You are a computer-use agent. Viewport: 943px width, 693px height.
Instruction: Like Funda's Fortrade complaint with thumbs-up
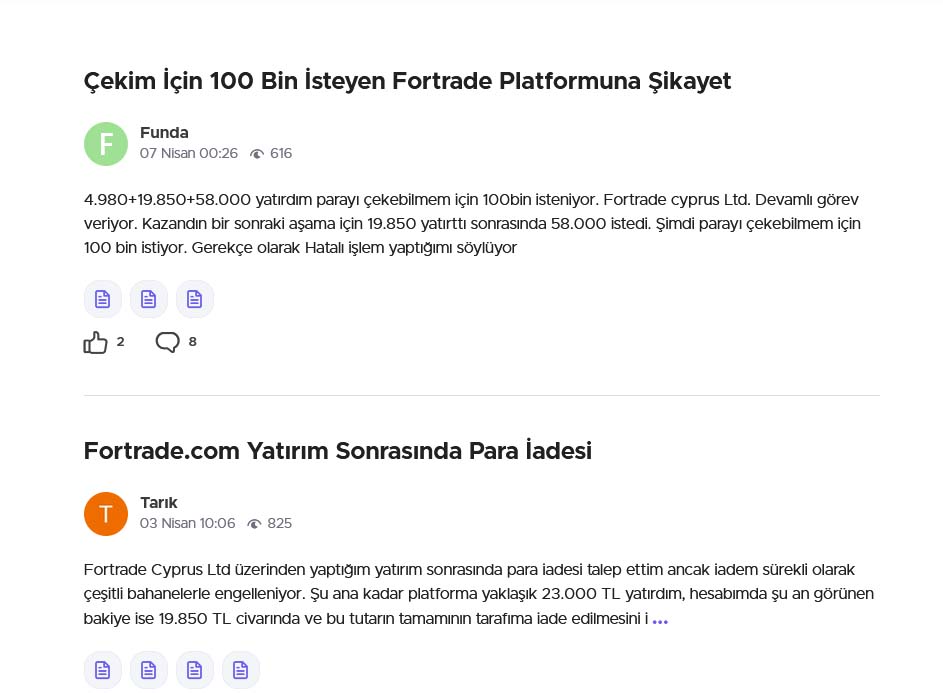click(x=96, y=343)
